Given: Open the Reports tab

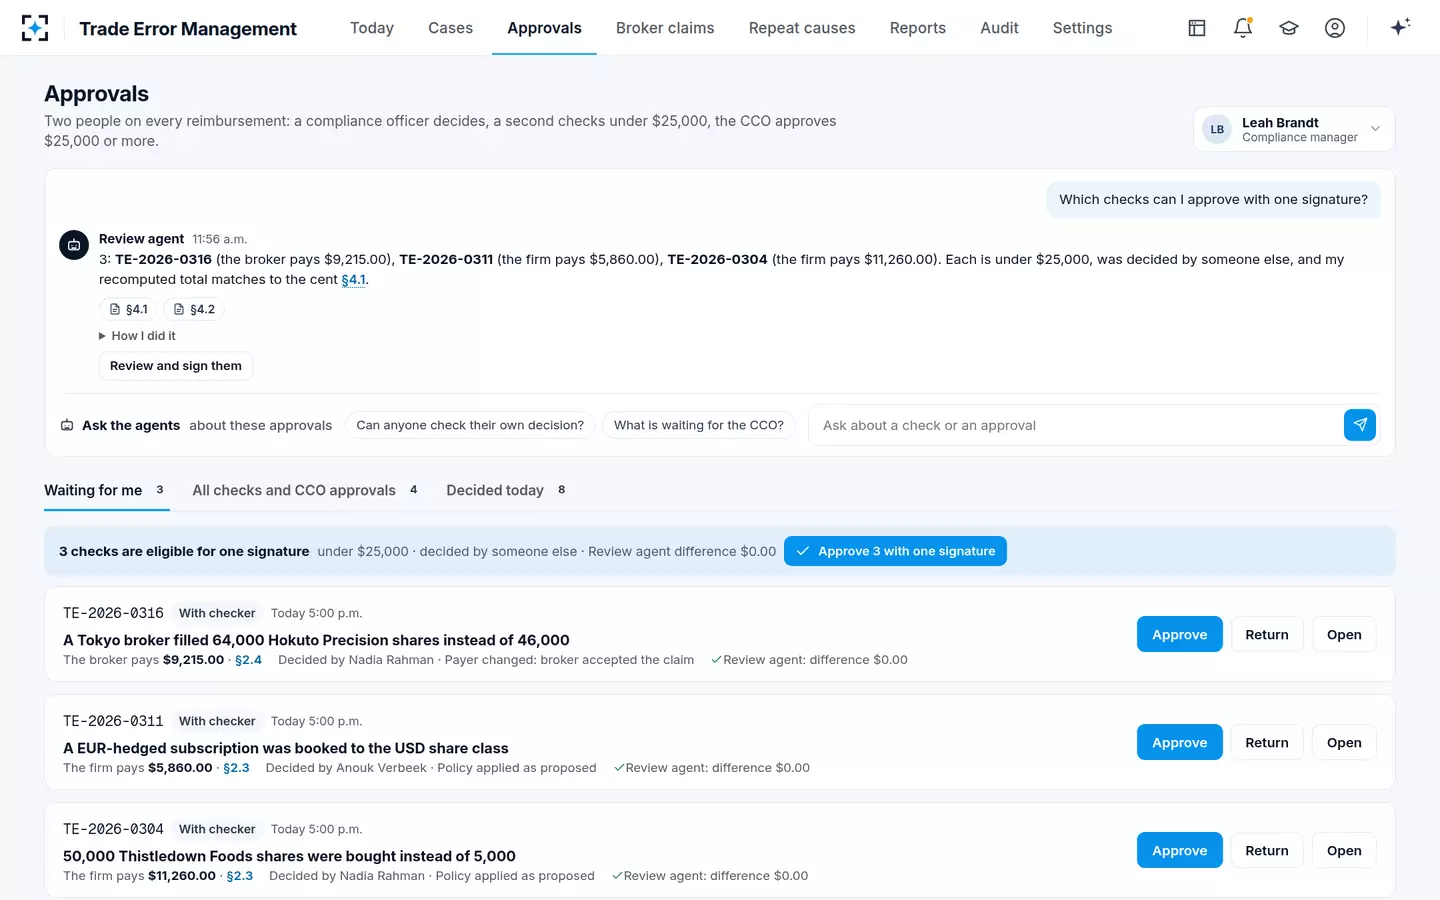Looking at the screenshot, I should (x=918, y=28).
